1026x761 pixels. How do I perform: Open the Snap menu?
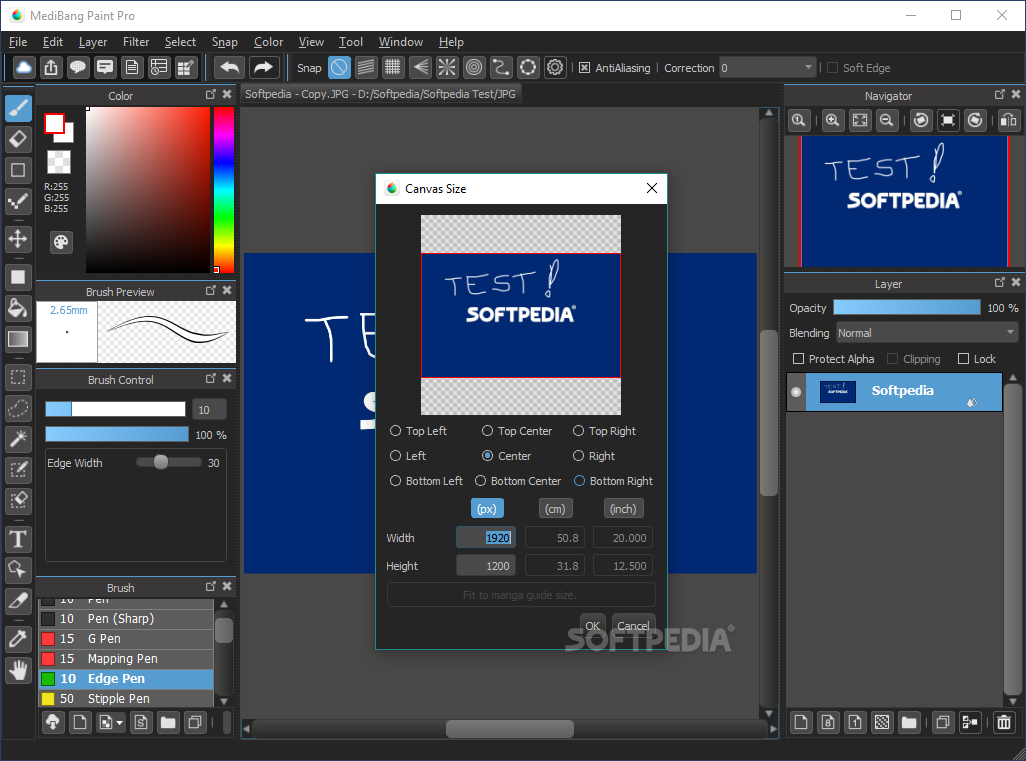[224, 42]
